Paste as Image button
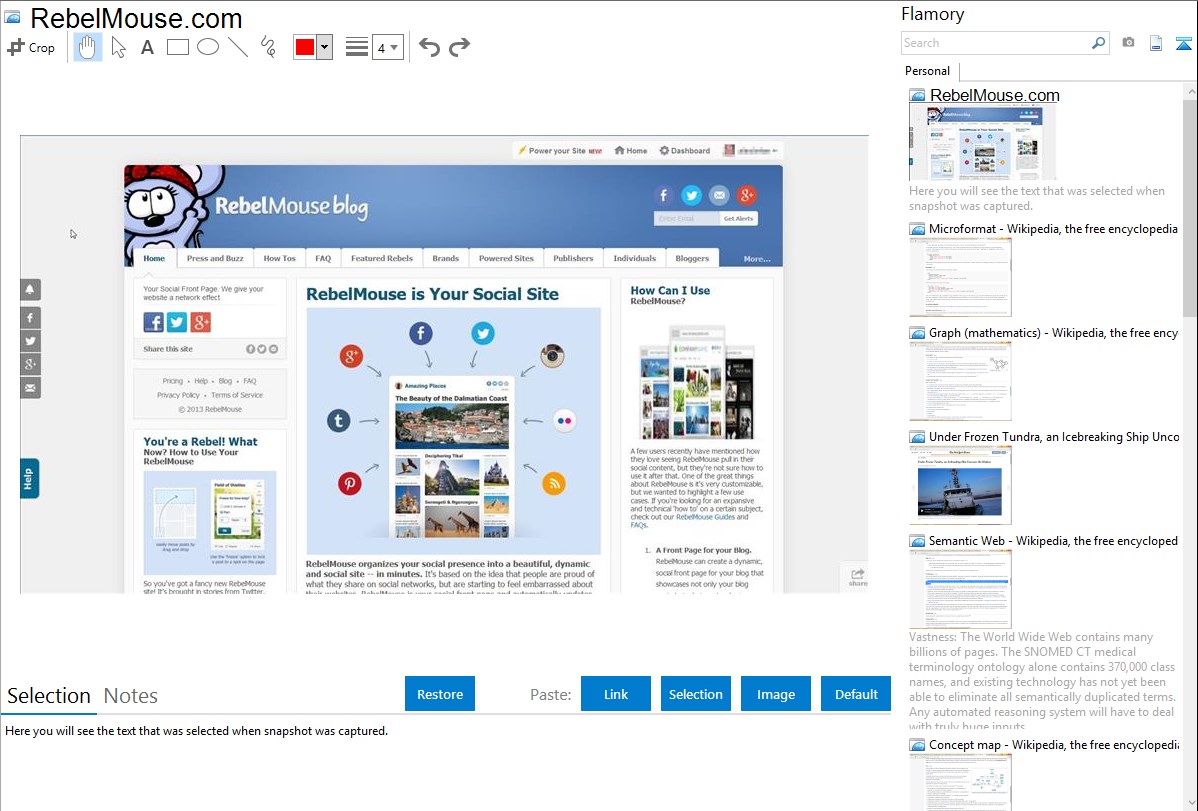Viewport: 1198px width, 811px height. point(775,694)
